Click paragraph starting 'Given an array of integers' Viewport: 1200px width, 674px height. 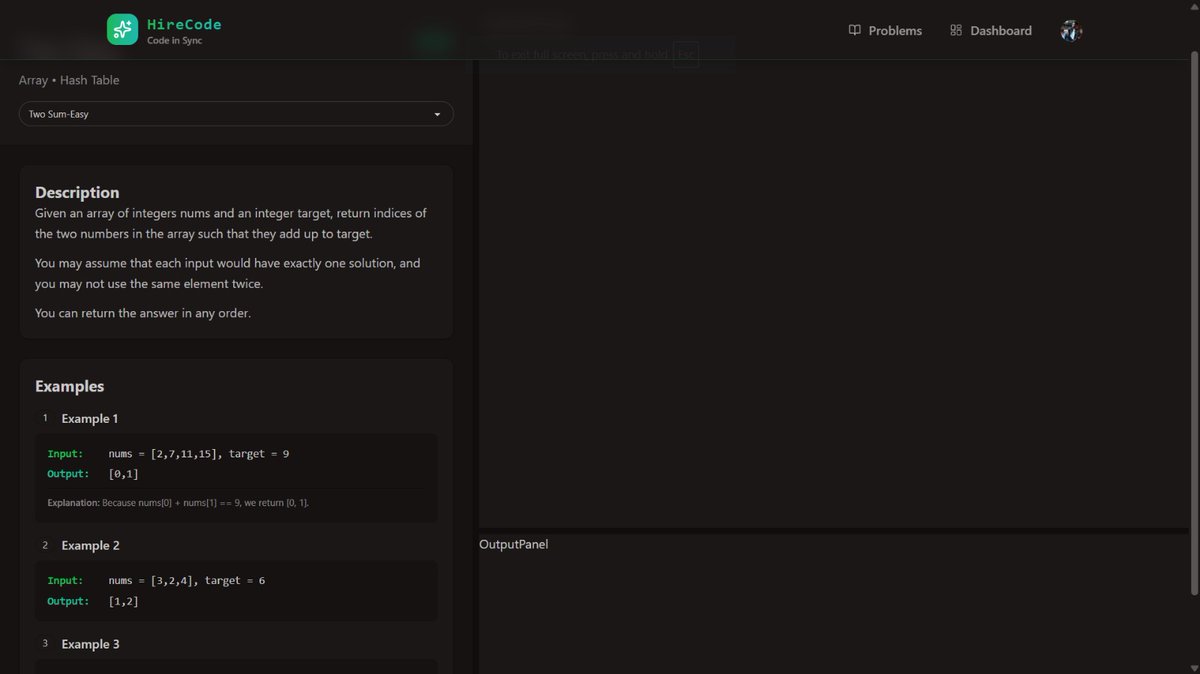(x=231, y=224)
